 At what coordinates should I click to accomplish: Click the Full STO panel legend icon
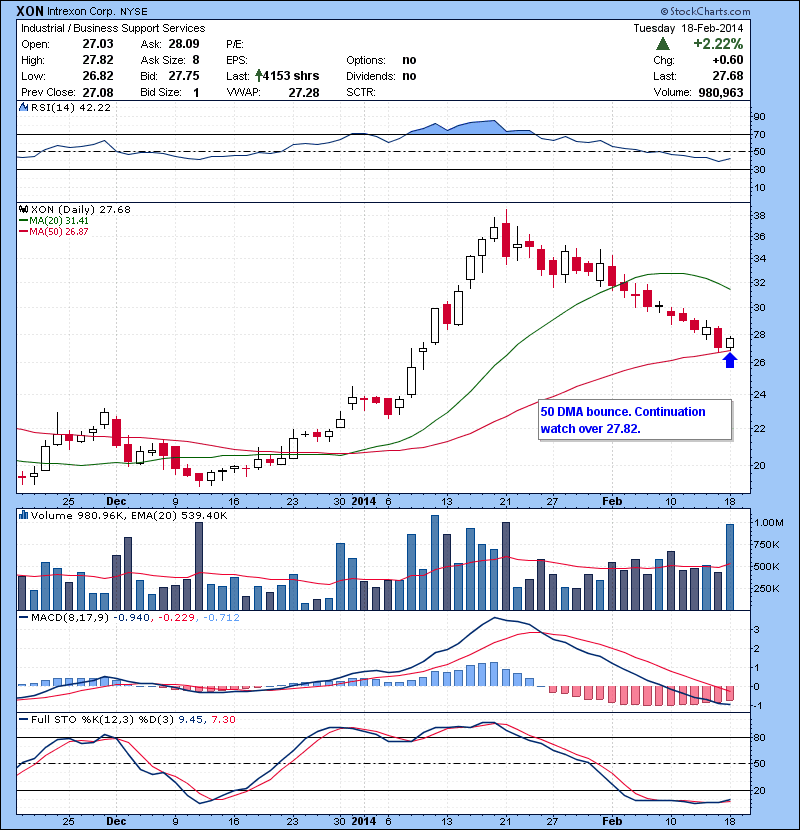pos(24,720)
